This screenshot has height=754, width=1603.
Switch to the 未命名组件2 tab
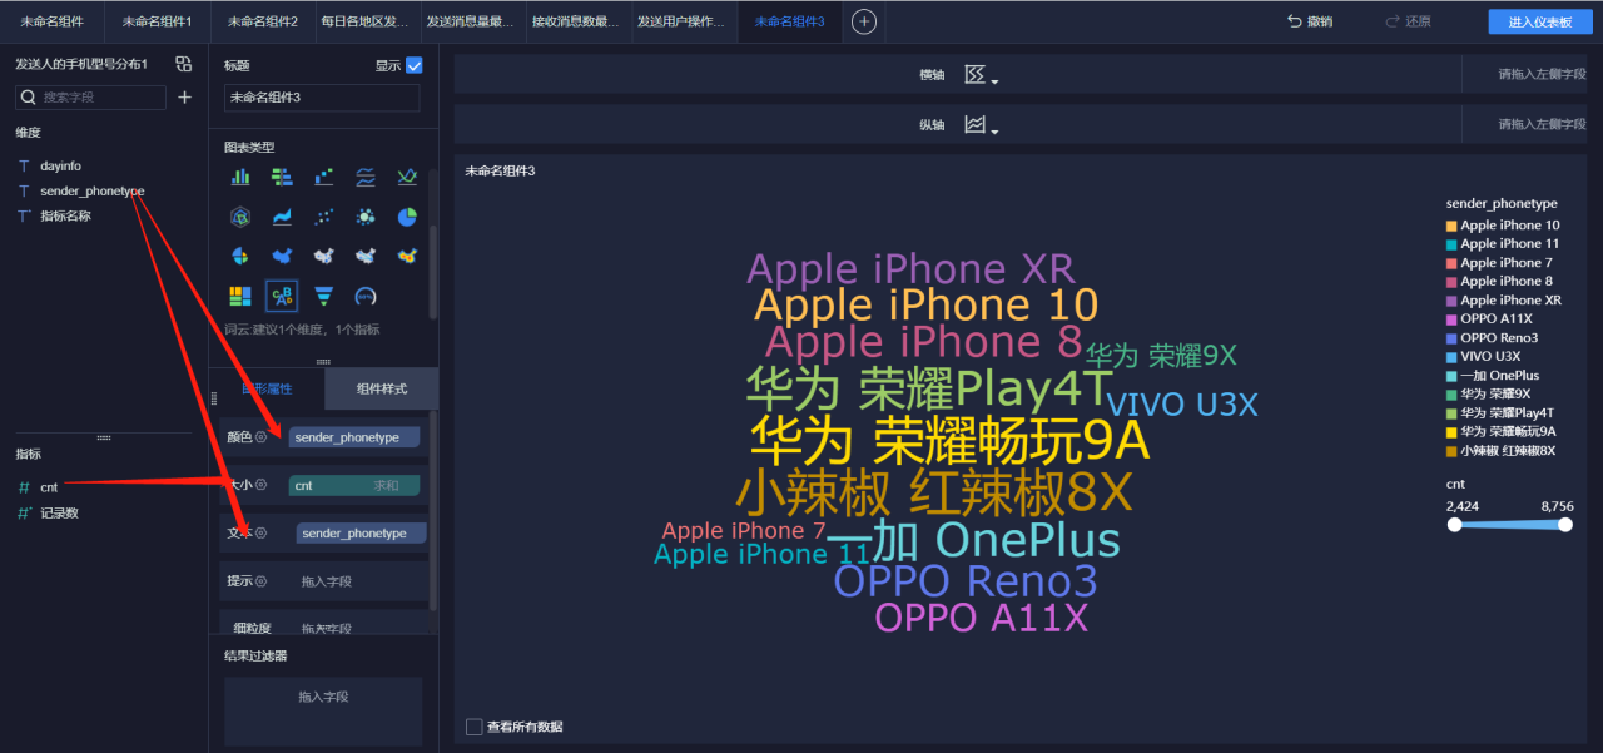point(262,21)
